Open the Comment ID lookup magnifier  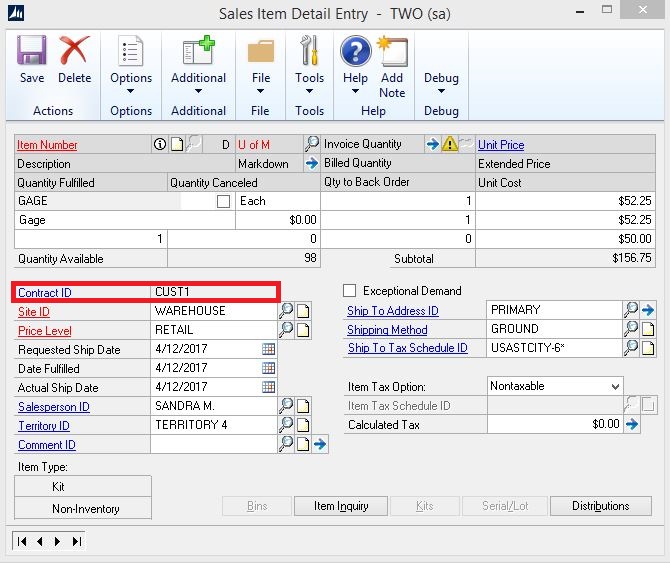pos(286,443)
